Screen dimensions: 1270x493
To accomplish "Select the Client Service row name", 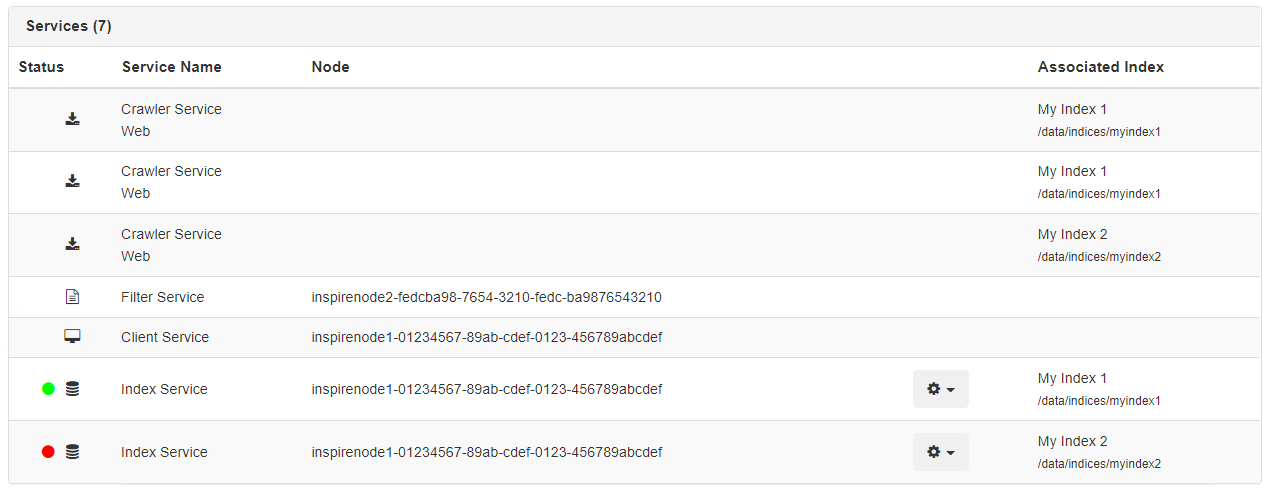I will [x=165, y=337].
